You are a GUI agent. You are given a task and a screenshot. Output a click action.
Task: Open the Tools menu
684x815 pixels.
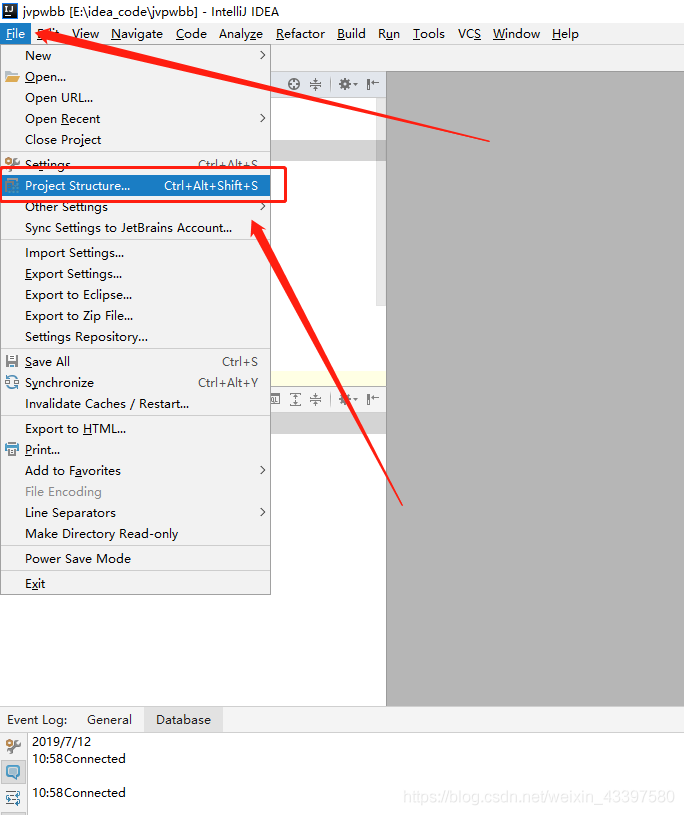point(429,34)
